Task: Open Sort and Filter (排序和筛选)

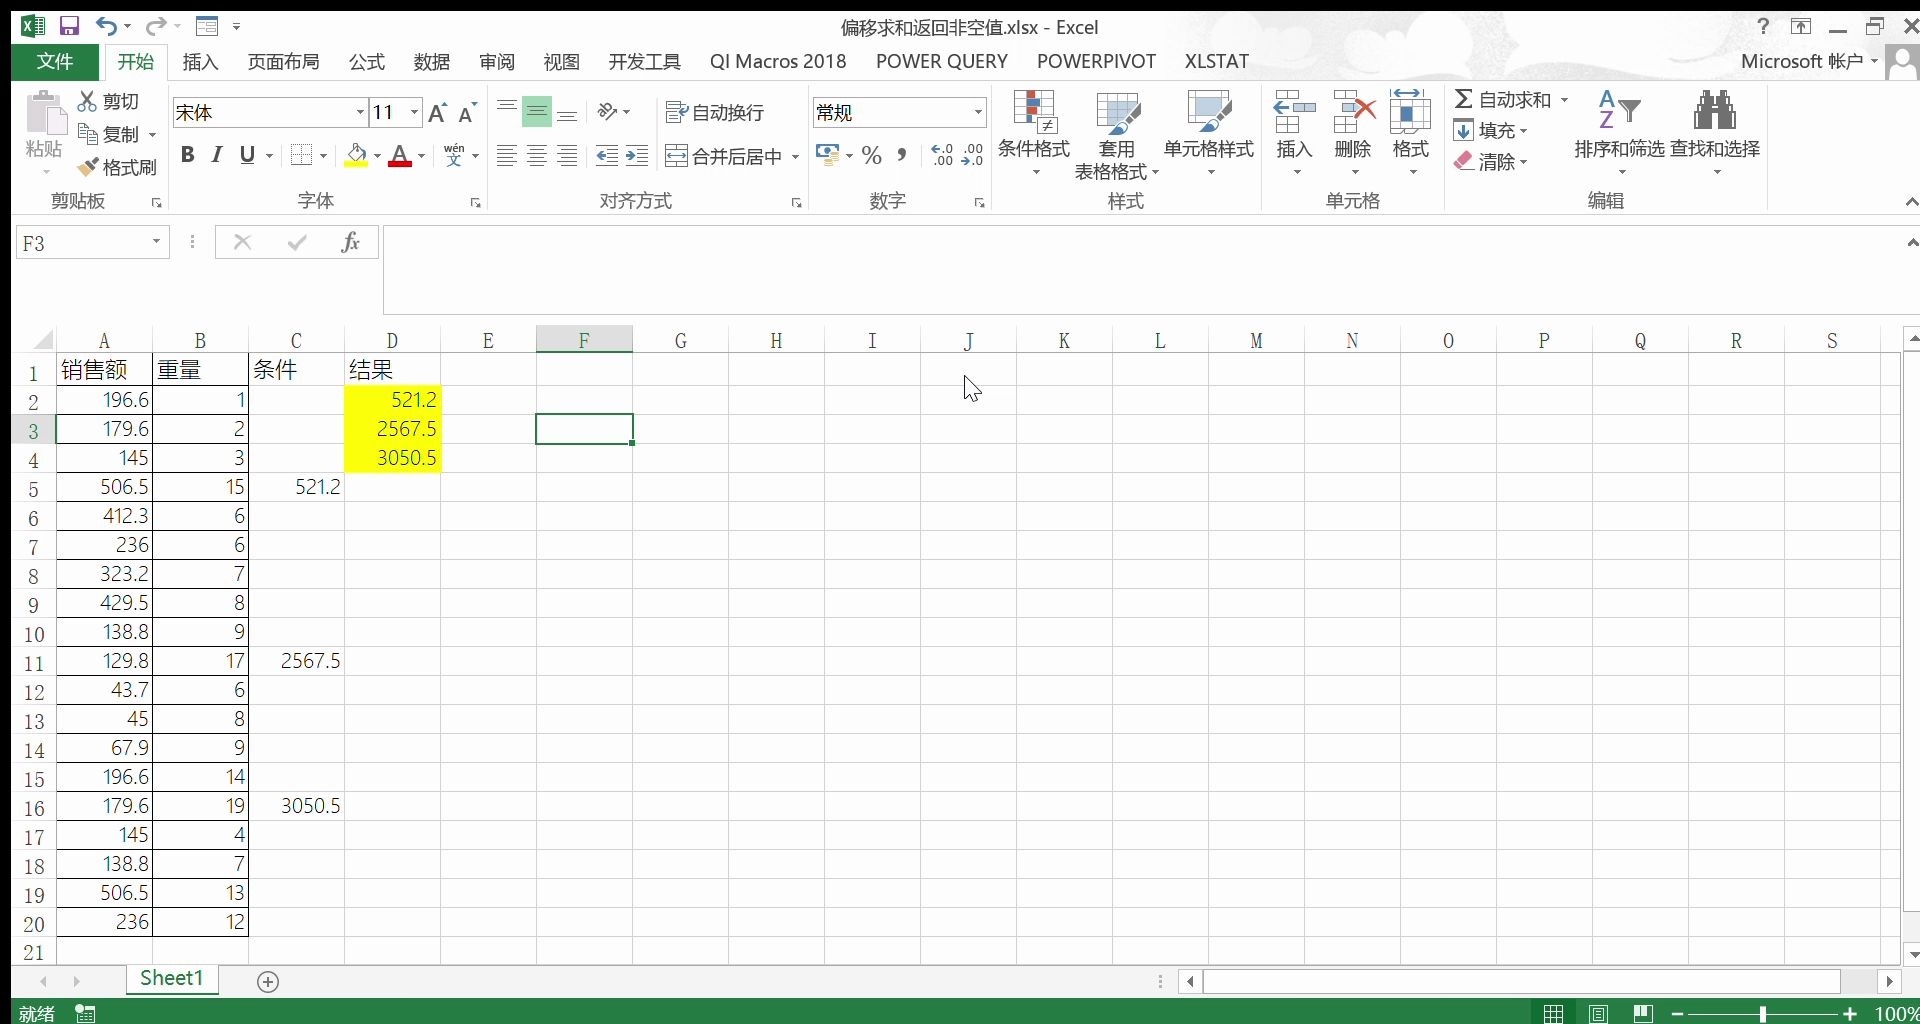Action: [1620, 132]
